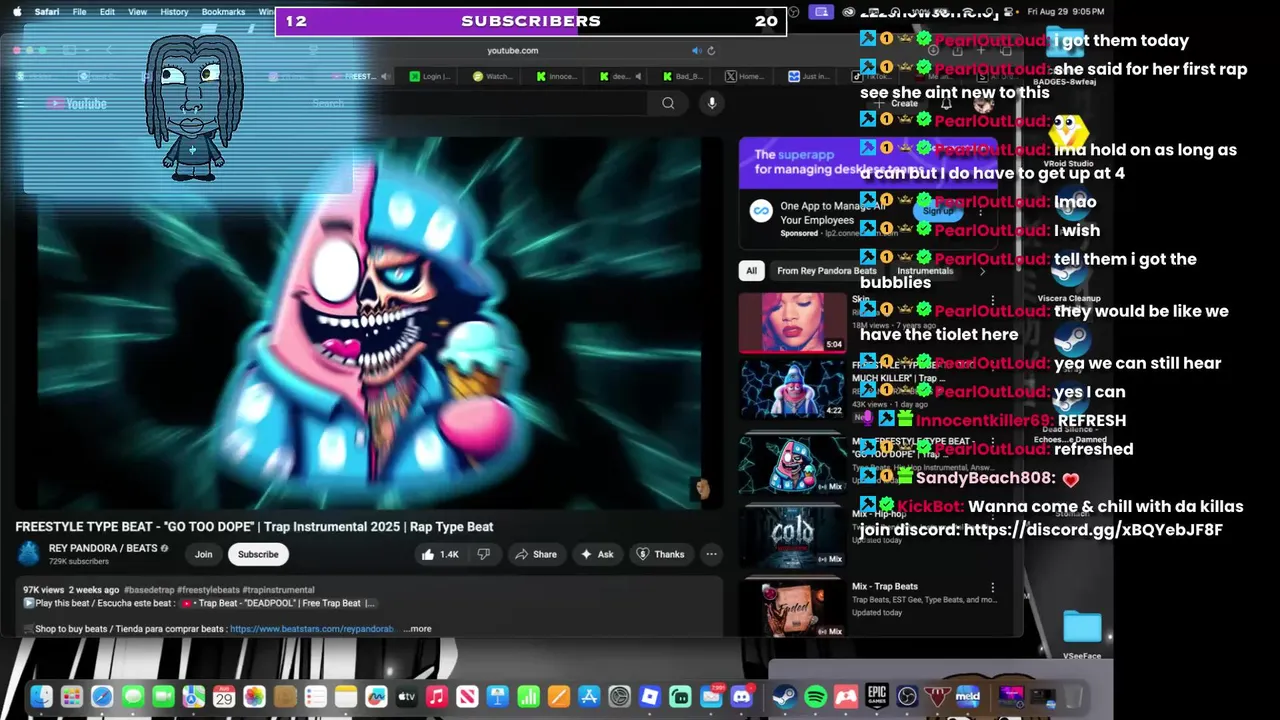Screen dimensions: 1280x720
Task: Open Meld app in the dock
Action: [968, 697]
